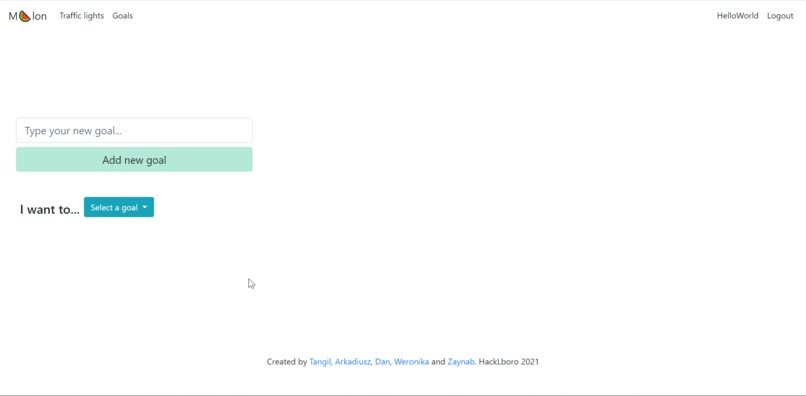This screenshot has width=806, height=396.
Task: Open Tangil's creator link
Action: pos(320,362)
